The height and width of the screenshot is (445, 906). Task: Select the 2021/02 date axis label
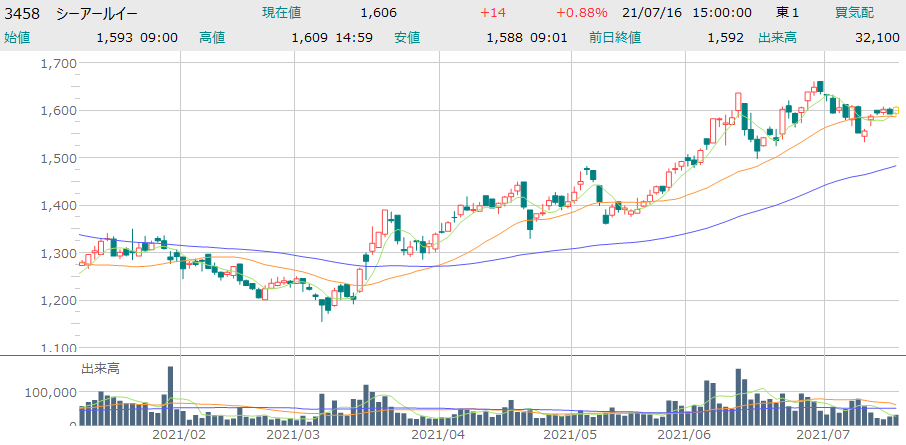(179, 435)
